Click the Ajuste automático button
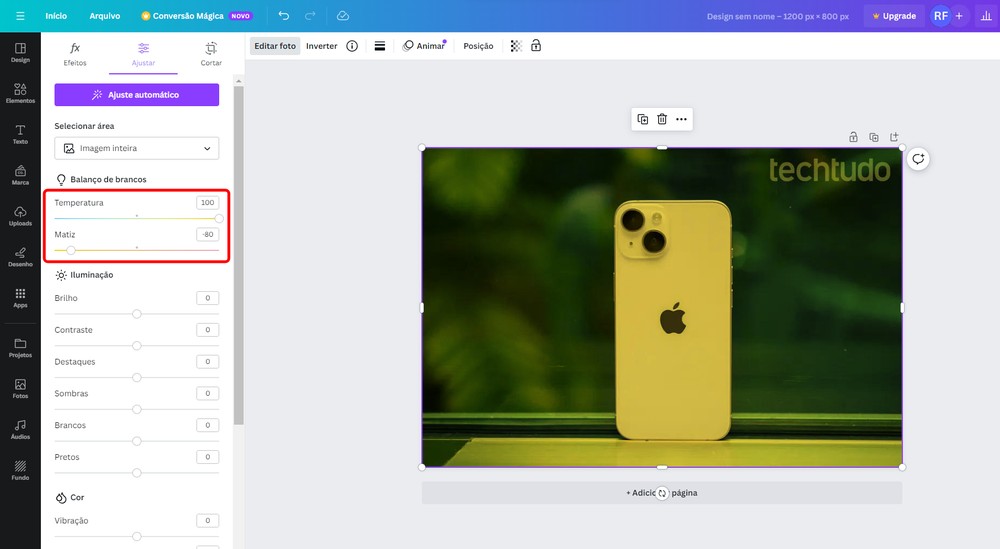Viewport: 1000px width, 549px height. pos(136,95)
